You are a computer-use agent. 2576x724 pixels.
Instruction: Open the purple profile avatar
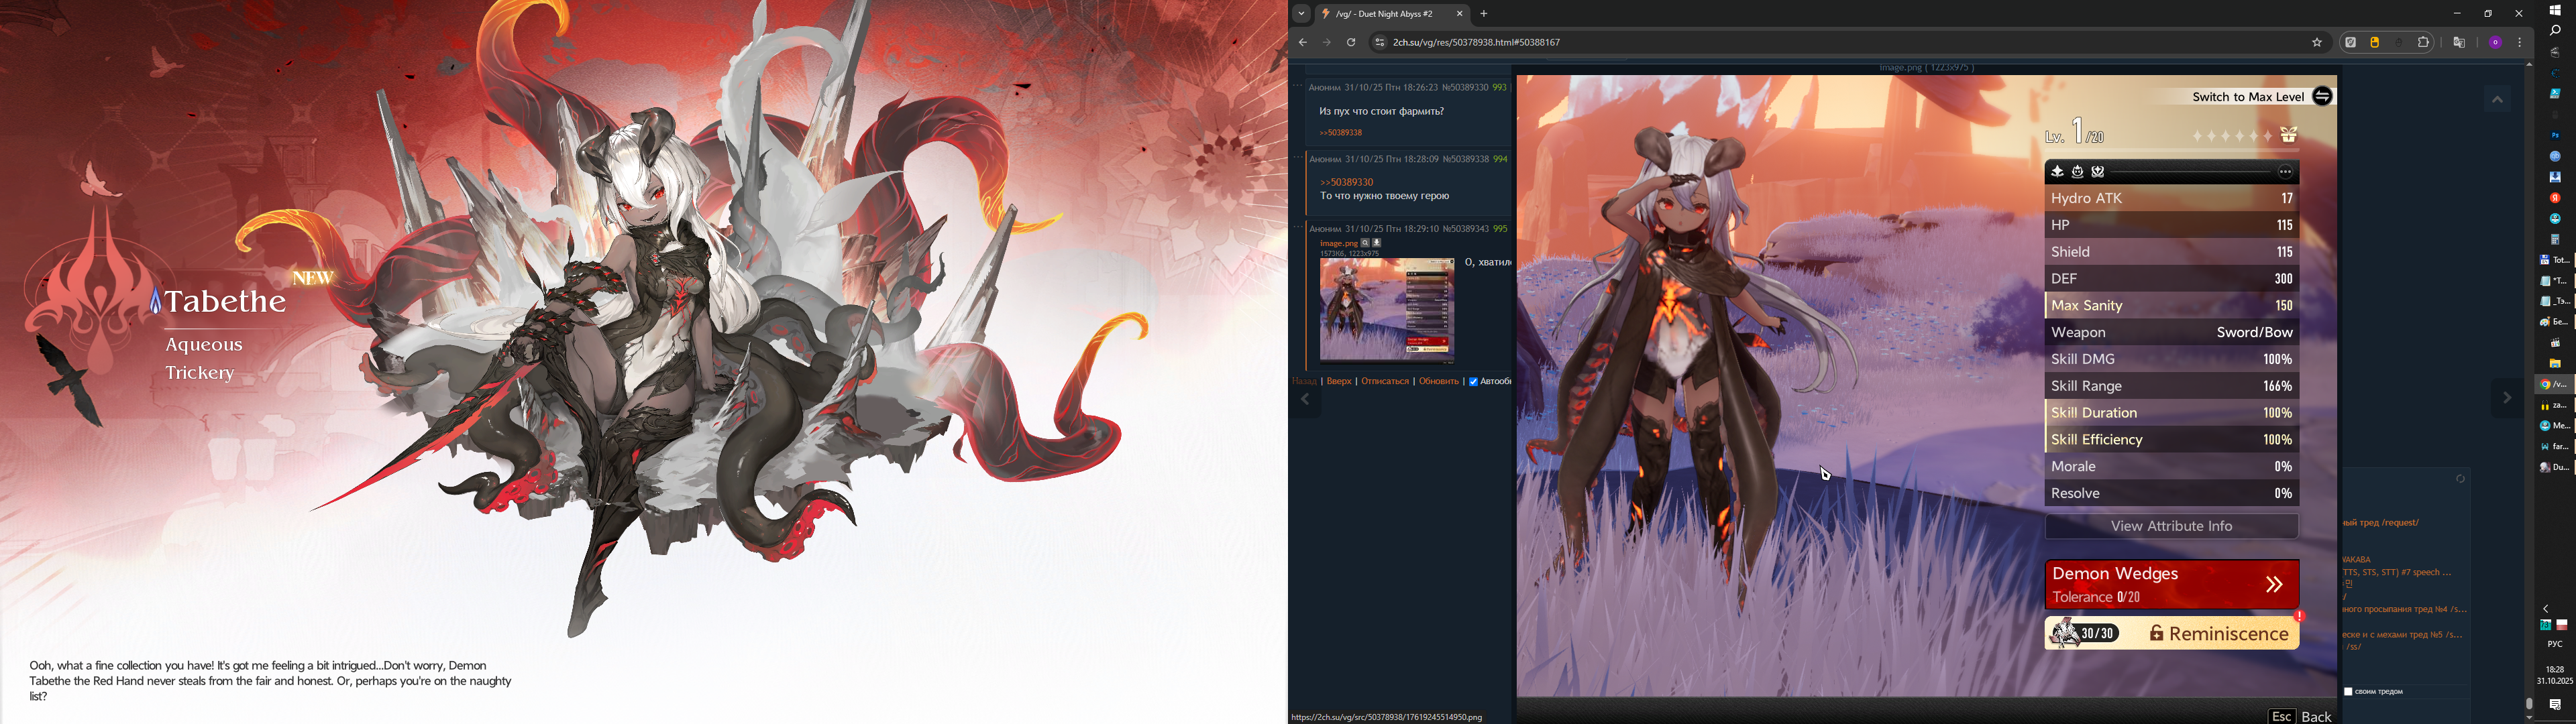(2496, 43)
